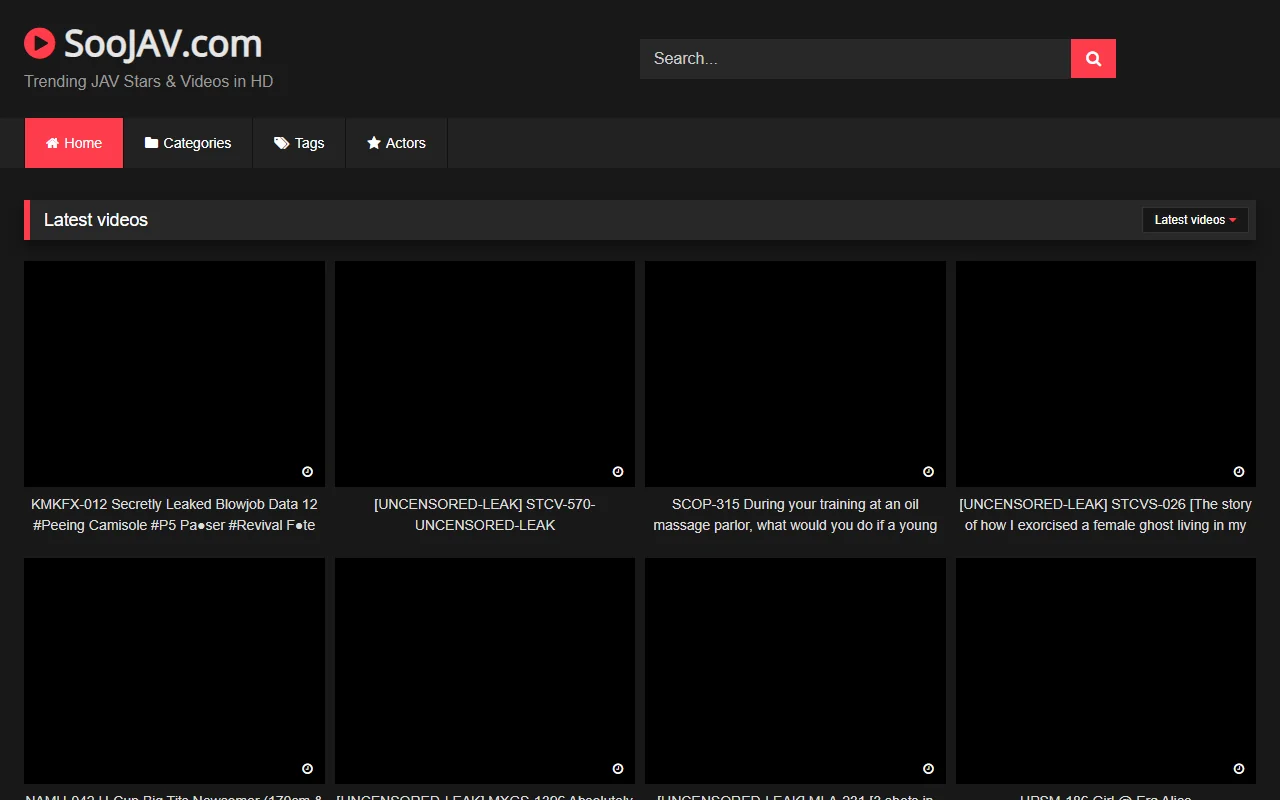Select the Home navigation tab

click(73, 143)
